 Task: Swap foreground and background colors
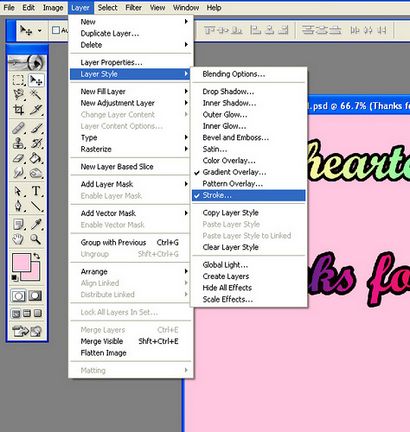point(36,256)
